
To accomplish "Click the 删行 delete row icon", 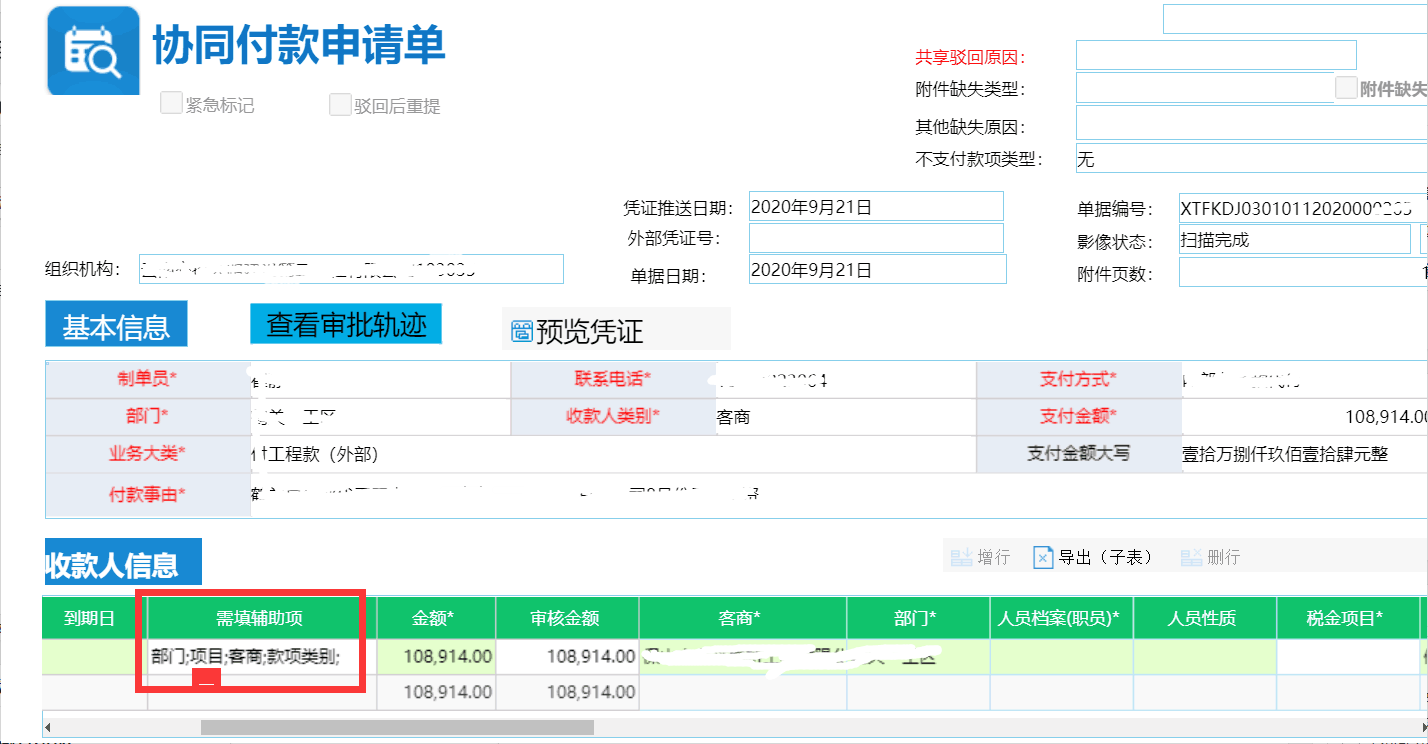I will [1191, 557].
